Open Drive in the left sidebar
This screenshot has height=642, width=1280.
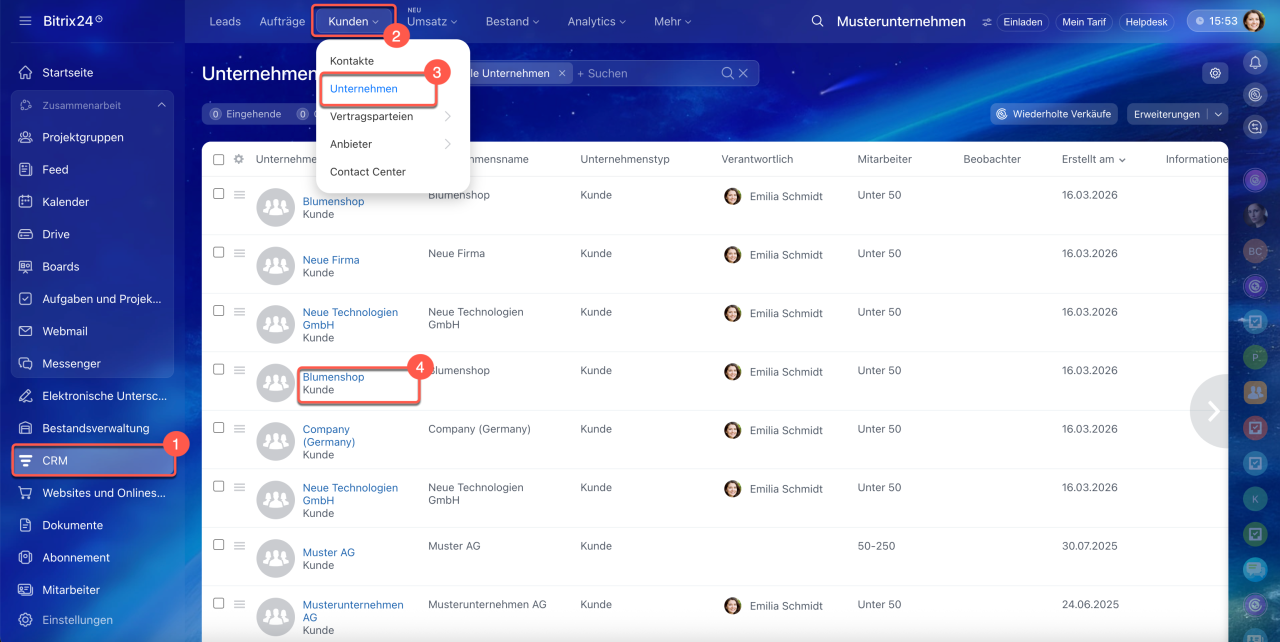[55, 234]
